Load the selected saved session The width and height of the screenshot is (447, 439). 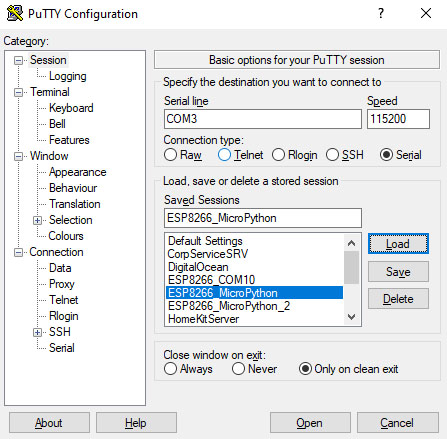tap(398, 244)
